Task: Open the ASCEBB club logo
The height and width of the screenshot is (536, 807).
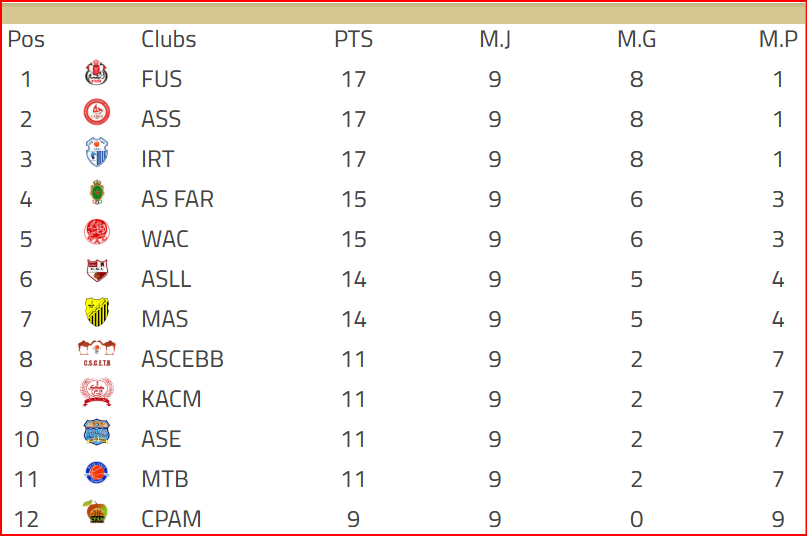Action: tap(97, 353)
